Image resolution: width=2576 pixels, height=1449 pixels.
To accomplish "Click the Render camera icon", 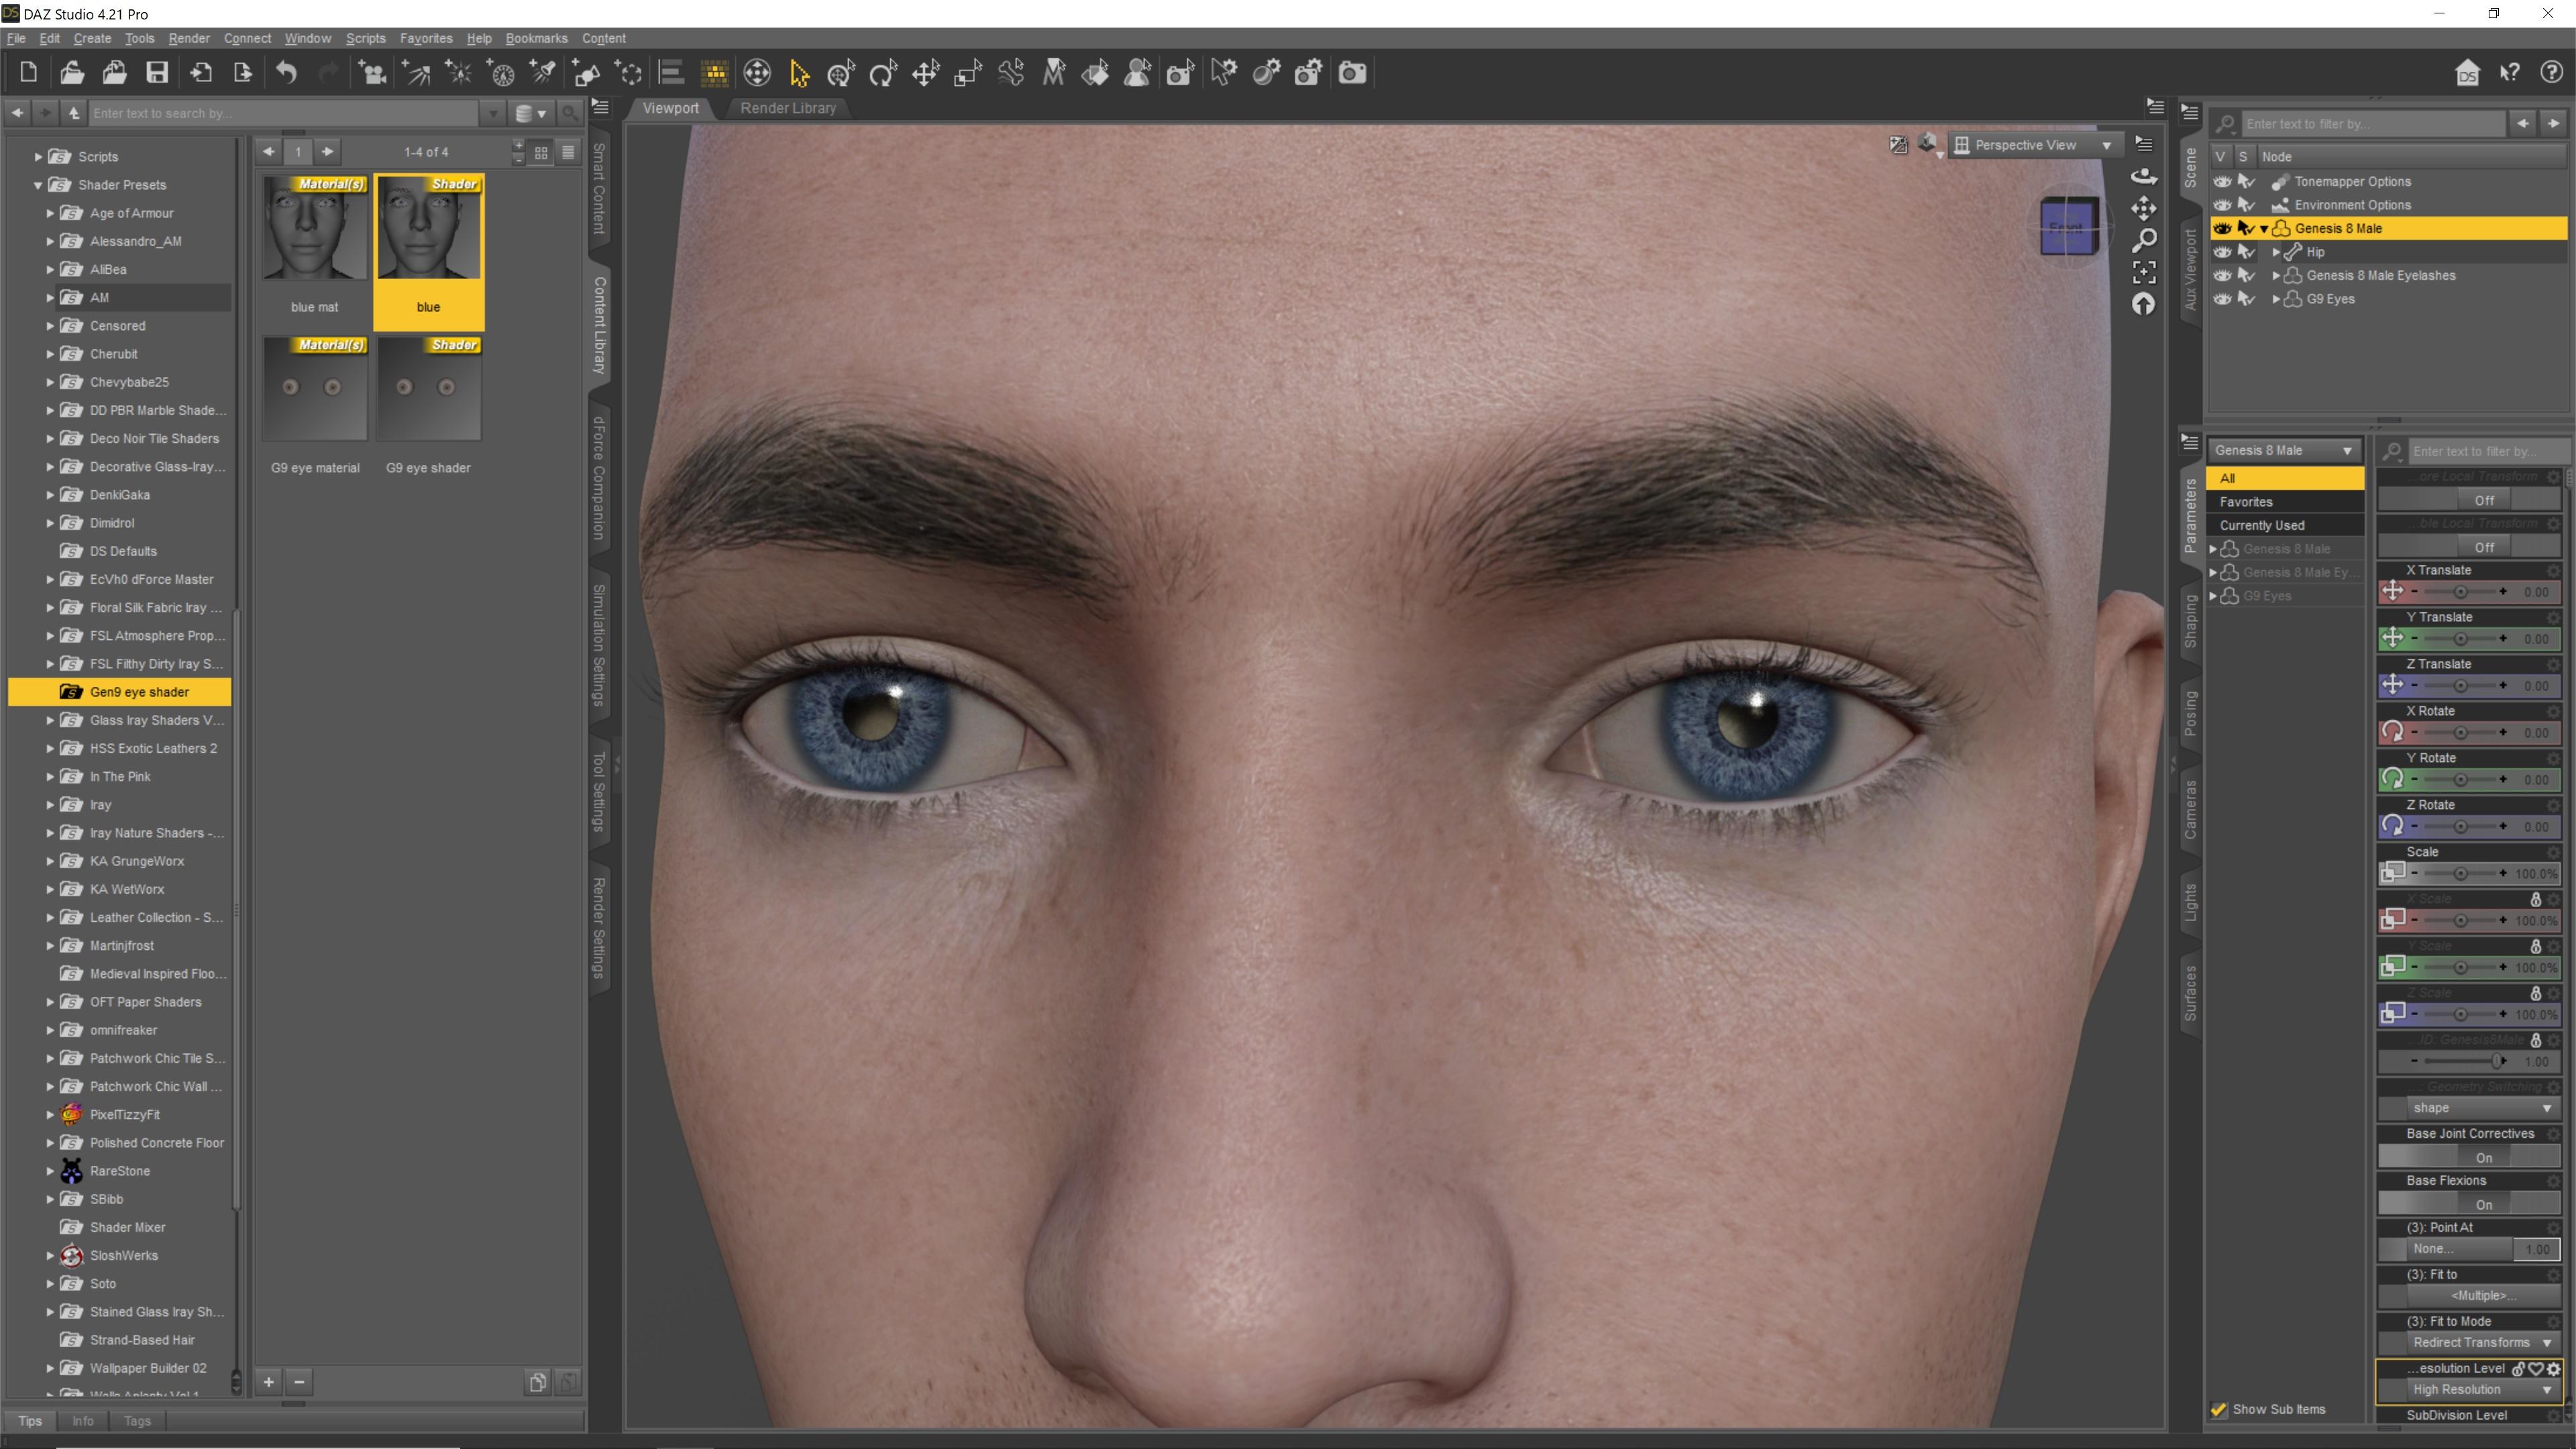I will point(1352,72).
